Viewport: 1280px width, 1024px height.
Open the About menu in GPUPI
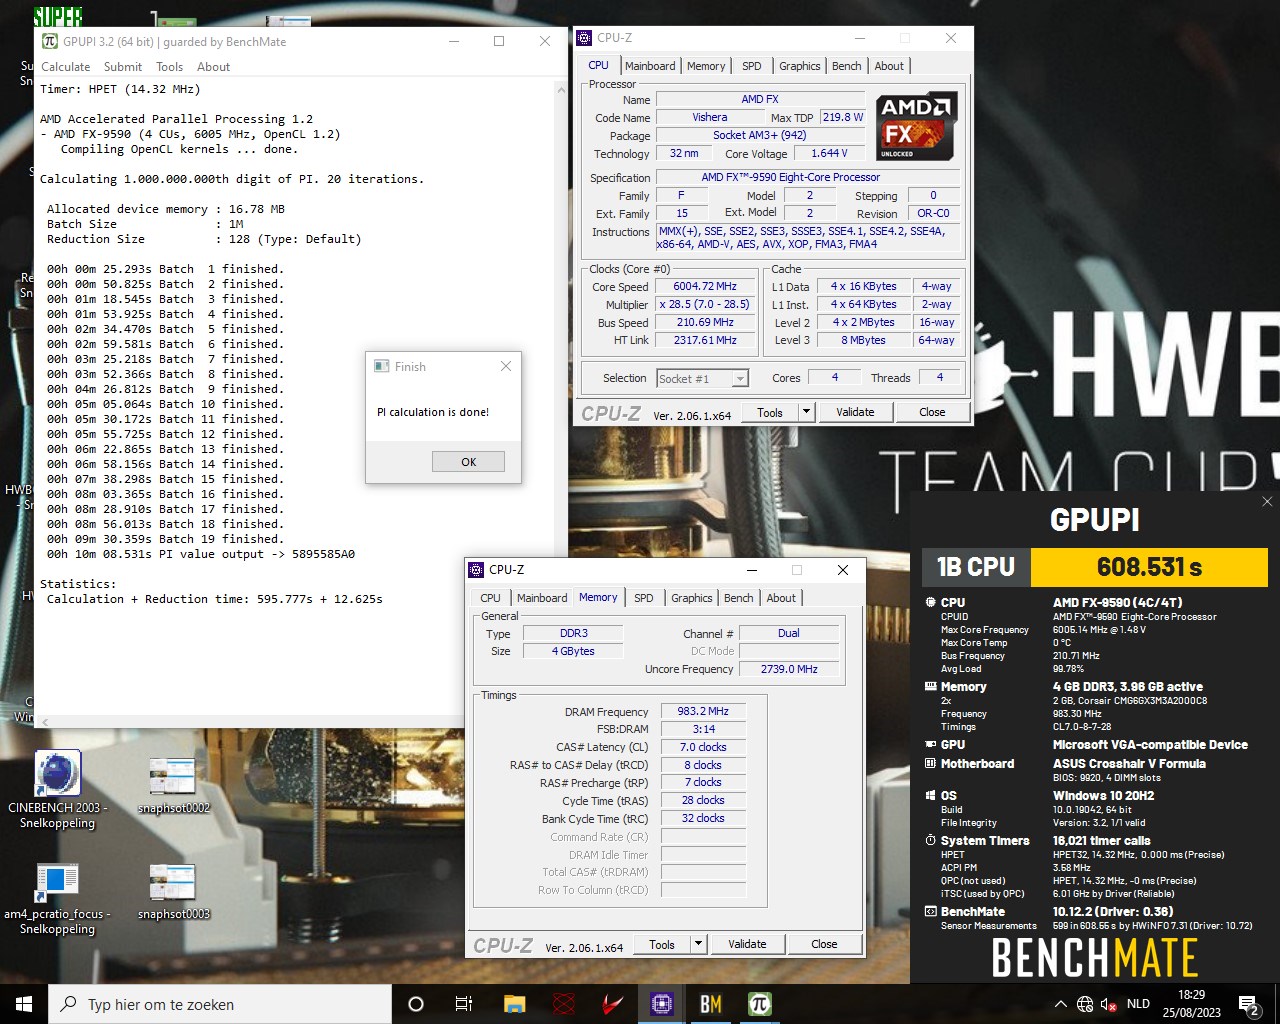pyautogui.click(x=213, y=67)
